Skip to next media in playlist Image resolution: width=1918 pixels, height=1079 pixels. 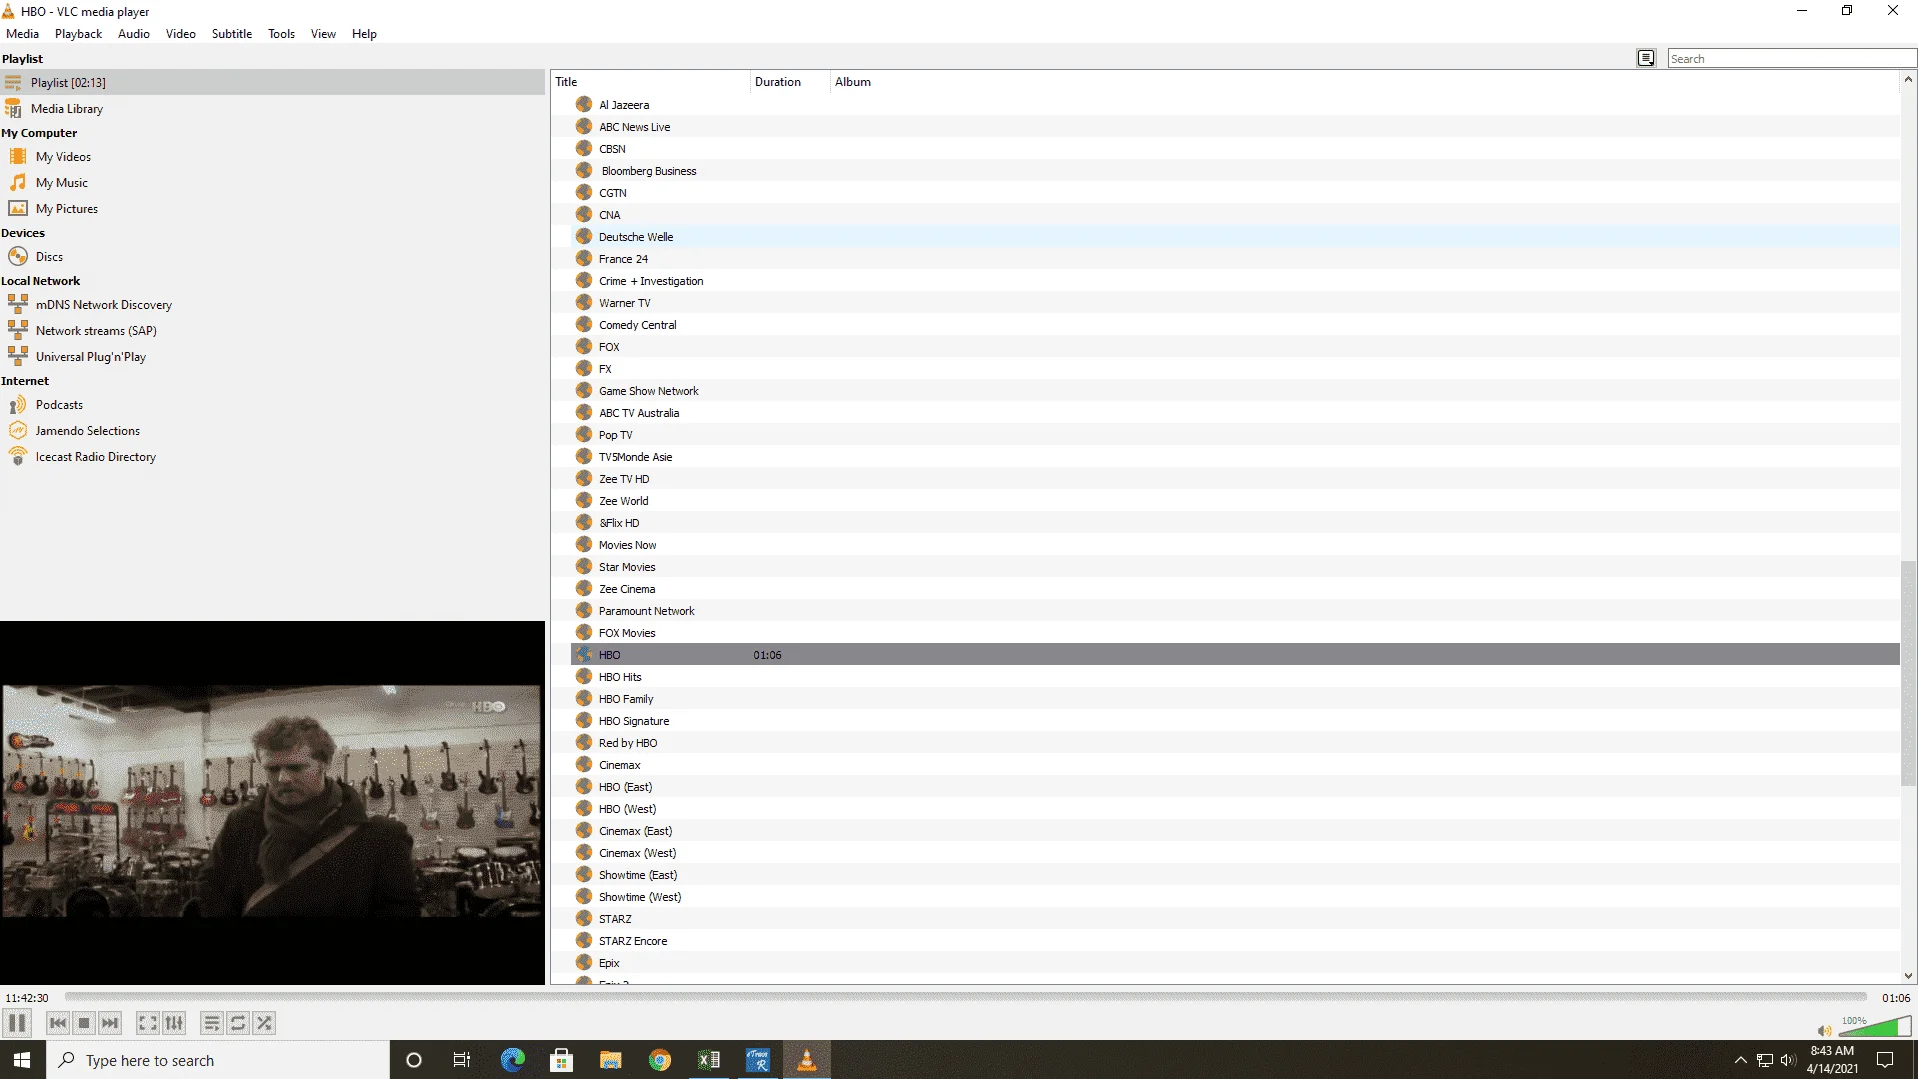pyautogui.click(x=110, y=1023)
